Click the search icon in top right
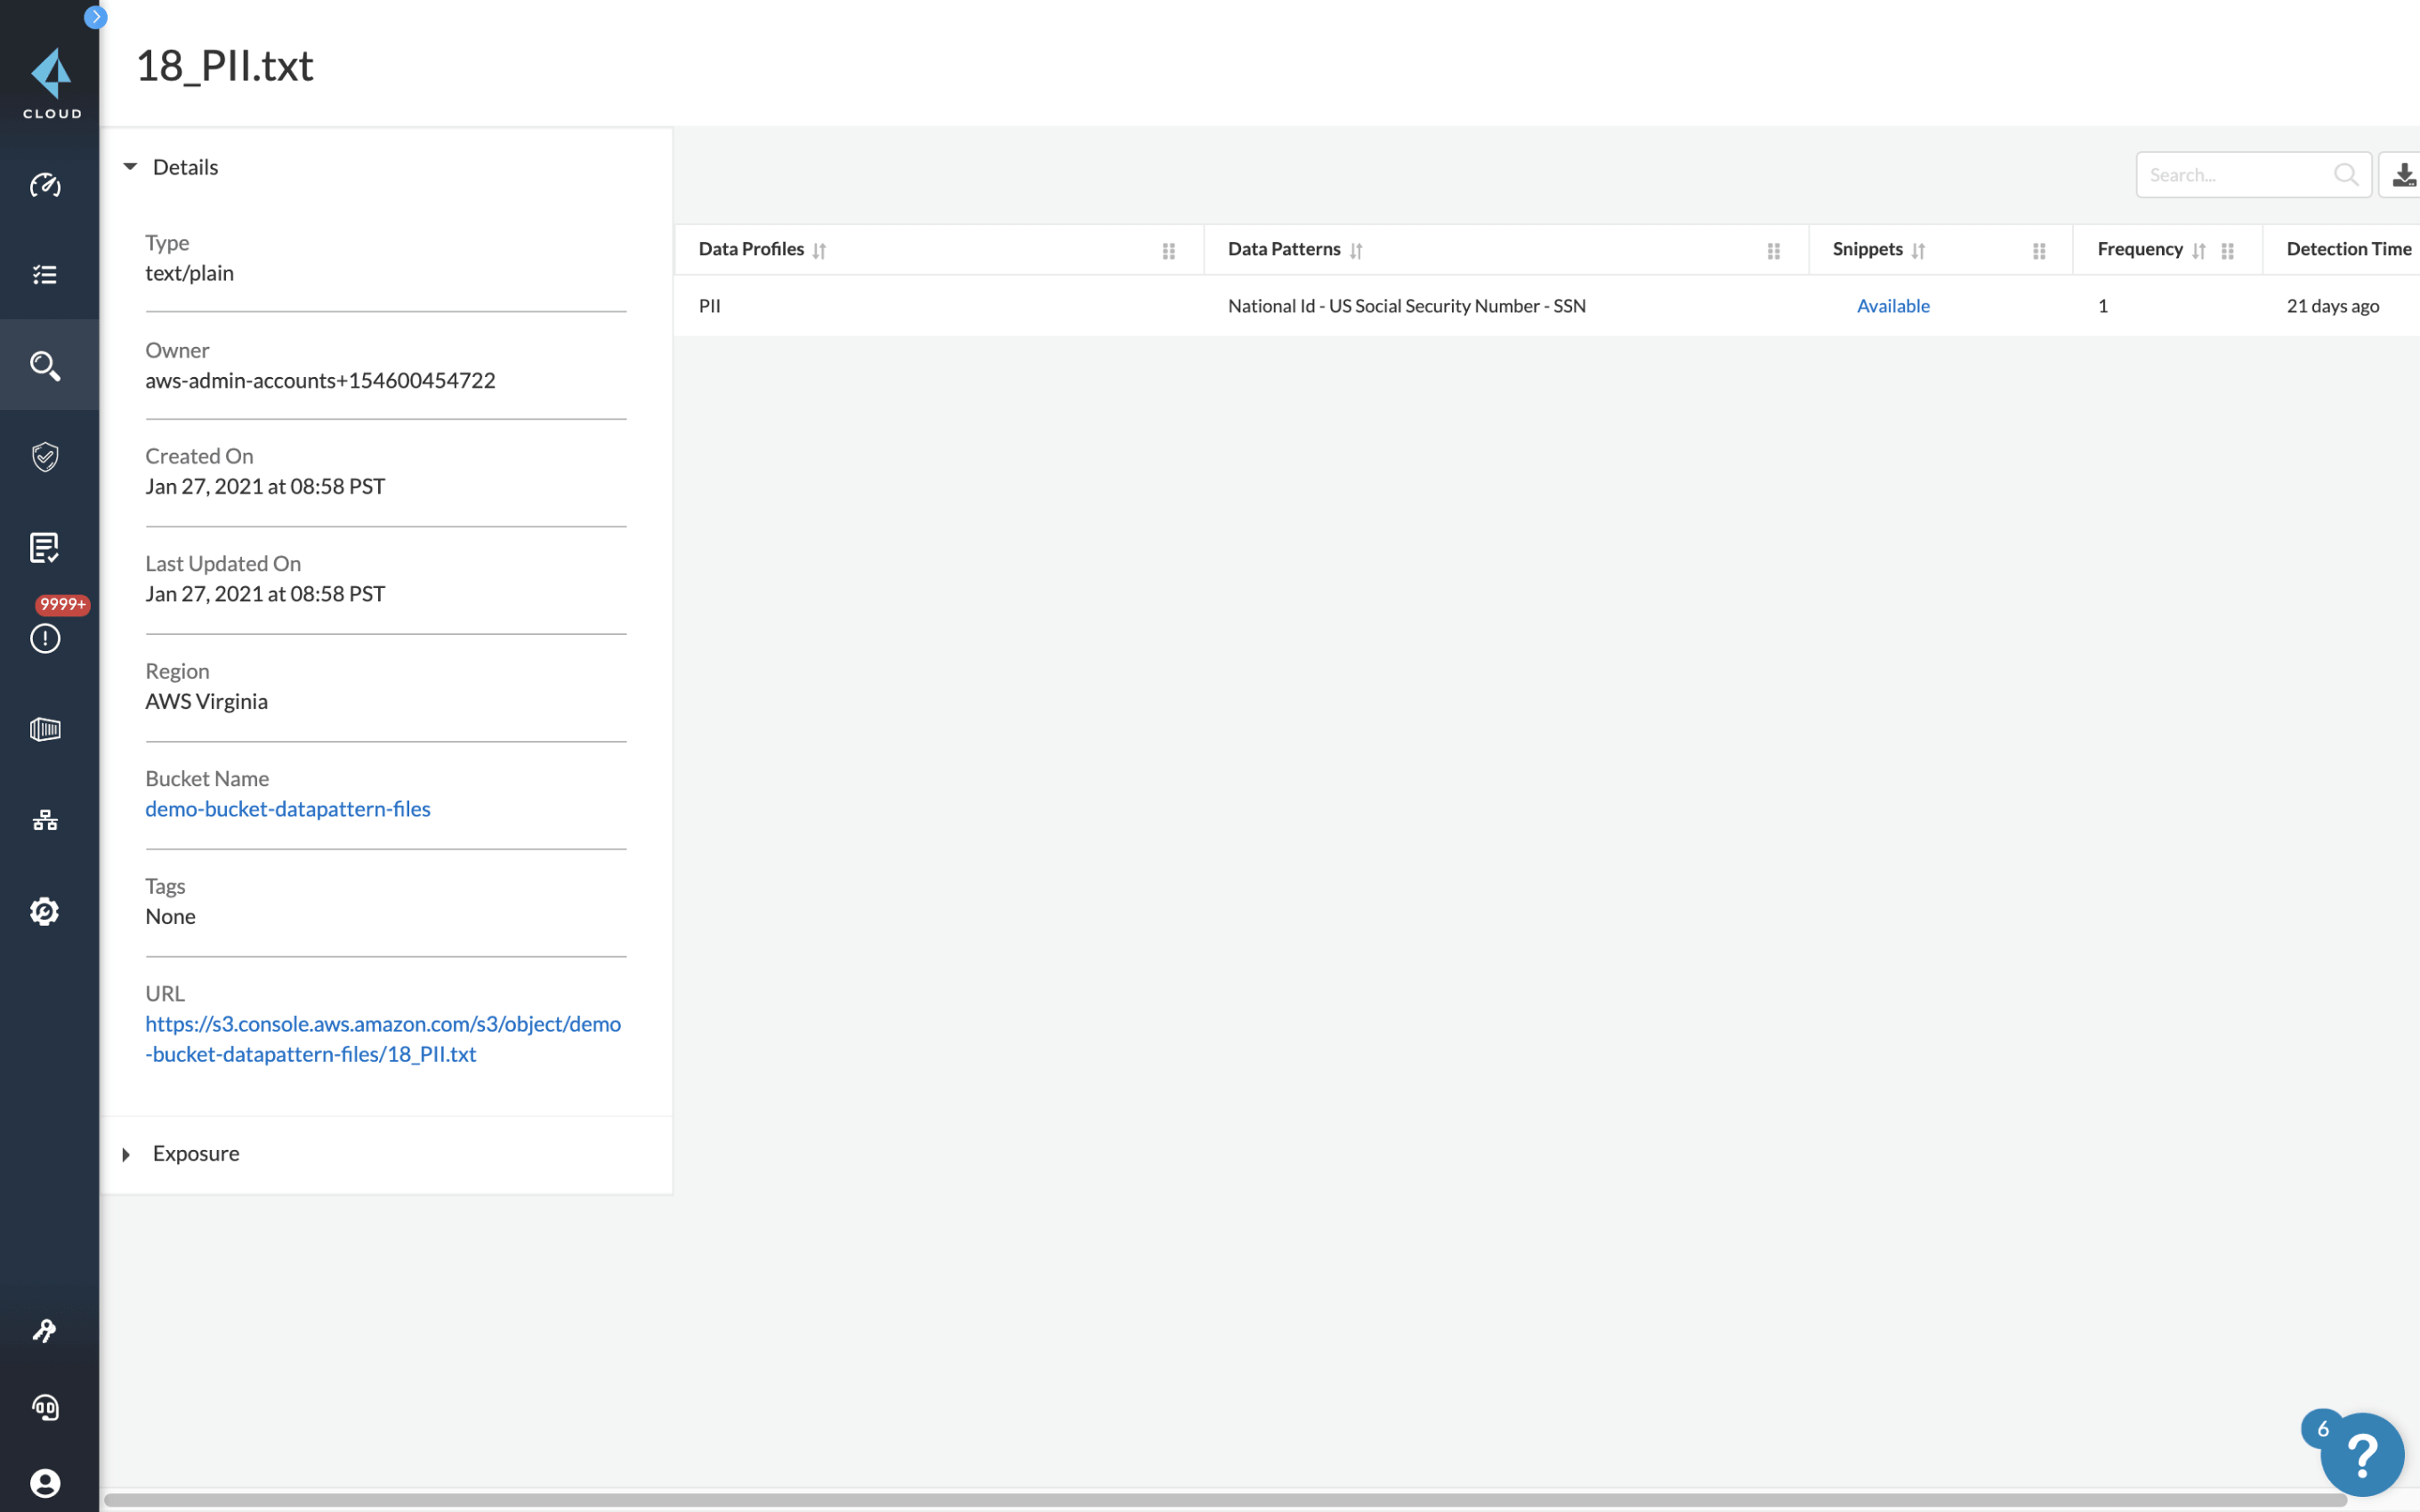 [x=2347, y=174]
